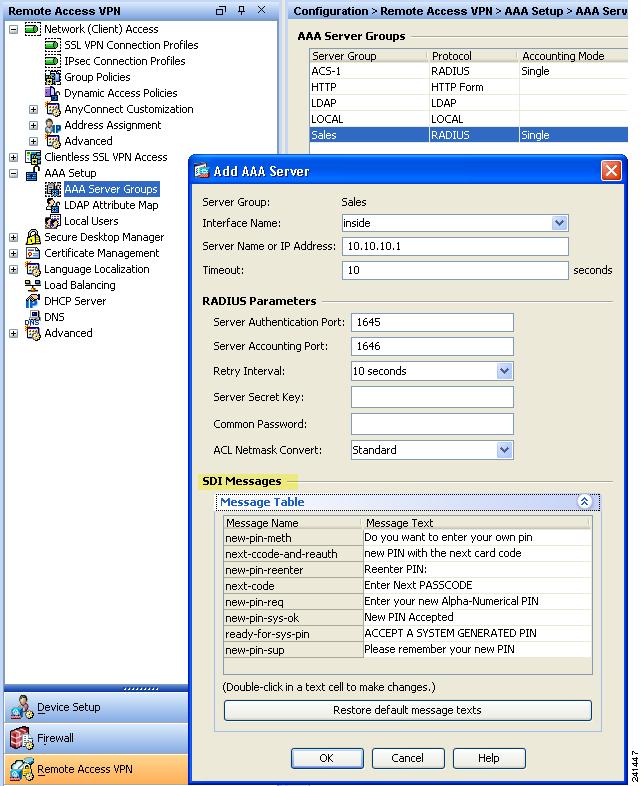Select the LOCAL server group row
The height and width of the screenshot is (786, 641).
[469, 119]
